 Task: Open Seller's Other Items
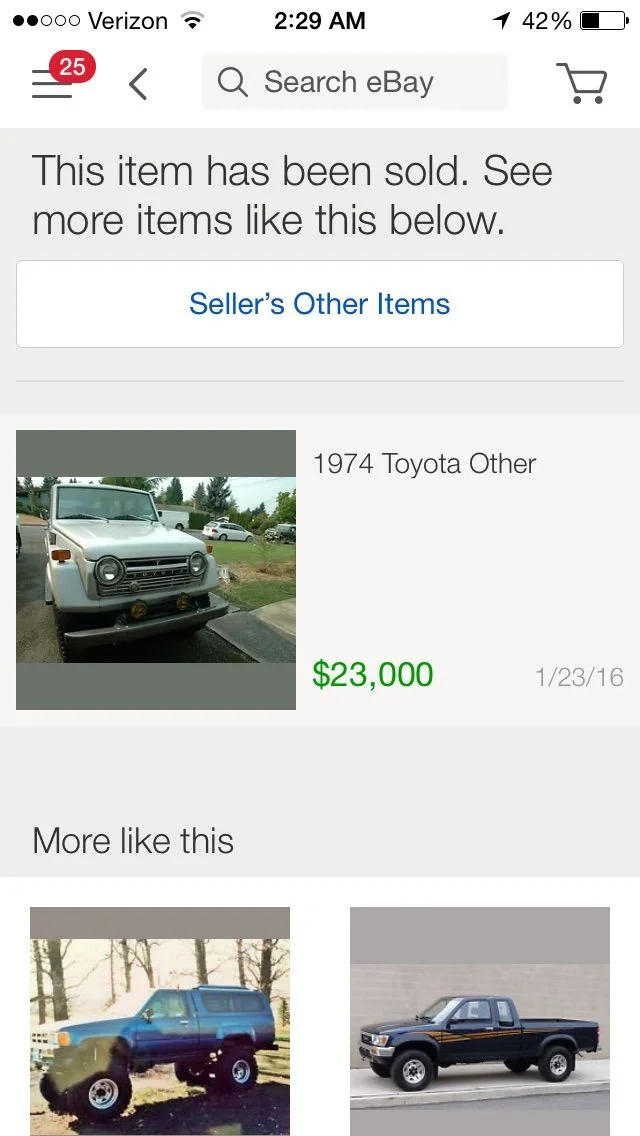[320, 304]
